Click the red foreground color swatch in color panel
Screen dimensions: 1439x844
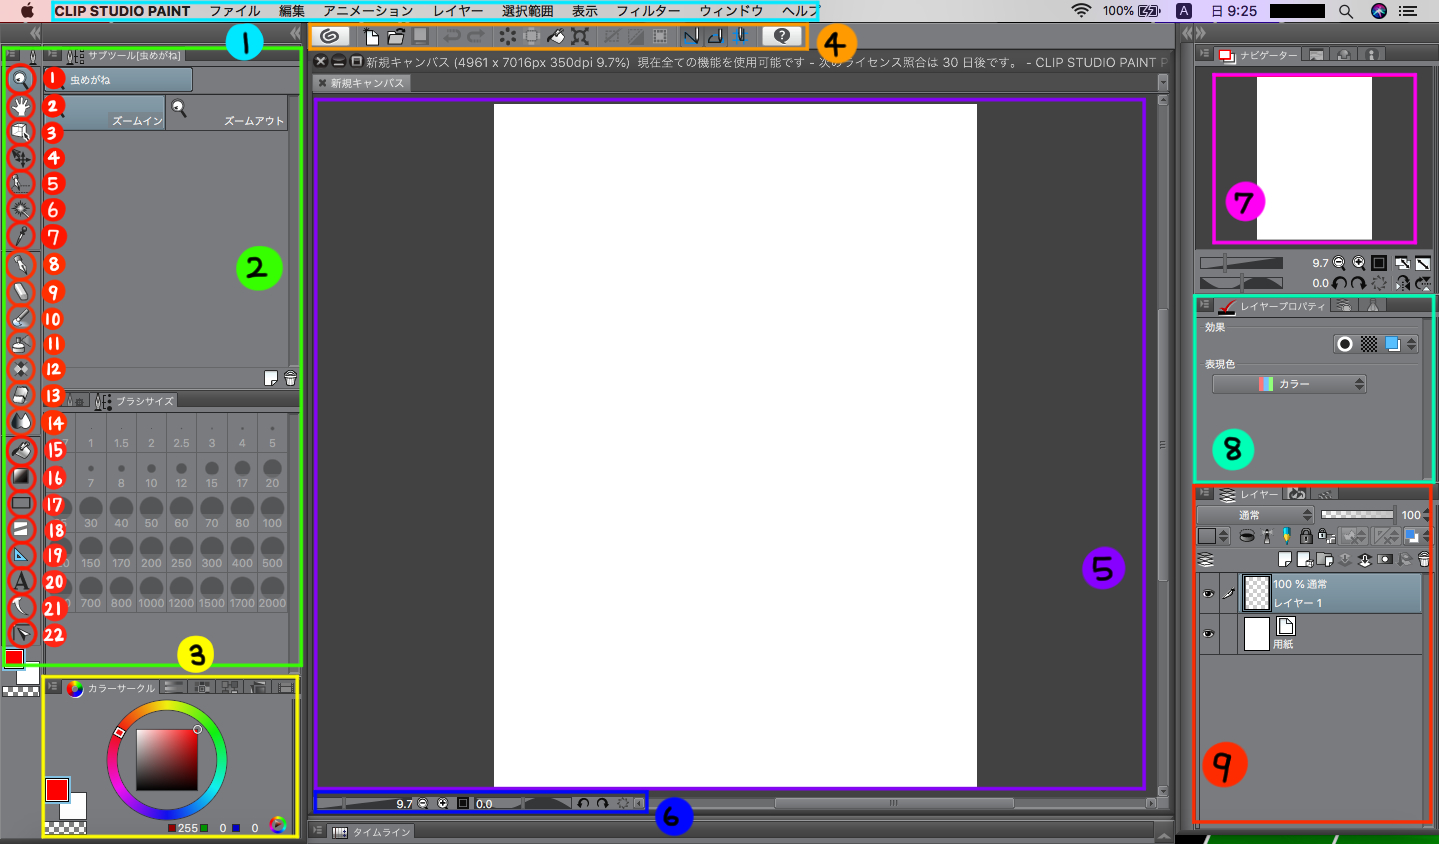[x=56, y=790]
